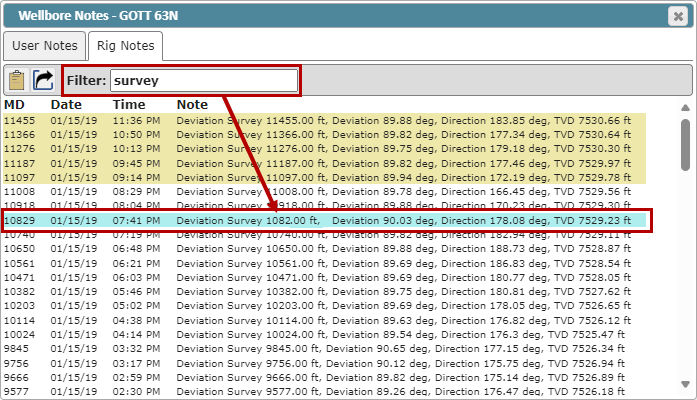This screenshot has width=697, height=400.
Task: Close the Wellbore Notes dialog
Action: (678, 16)
